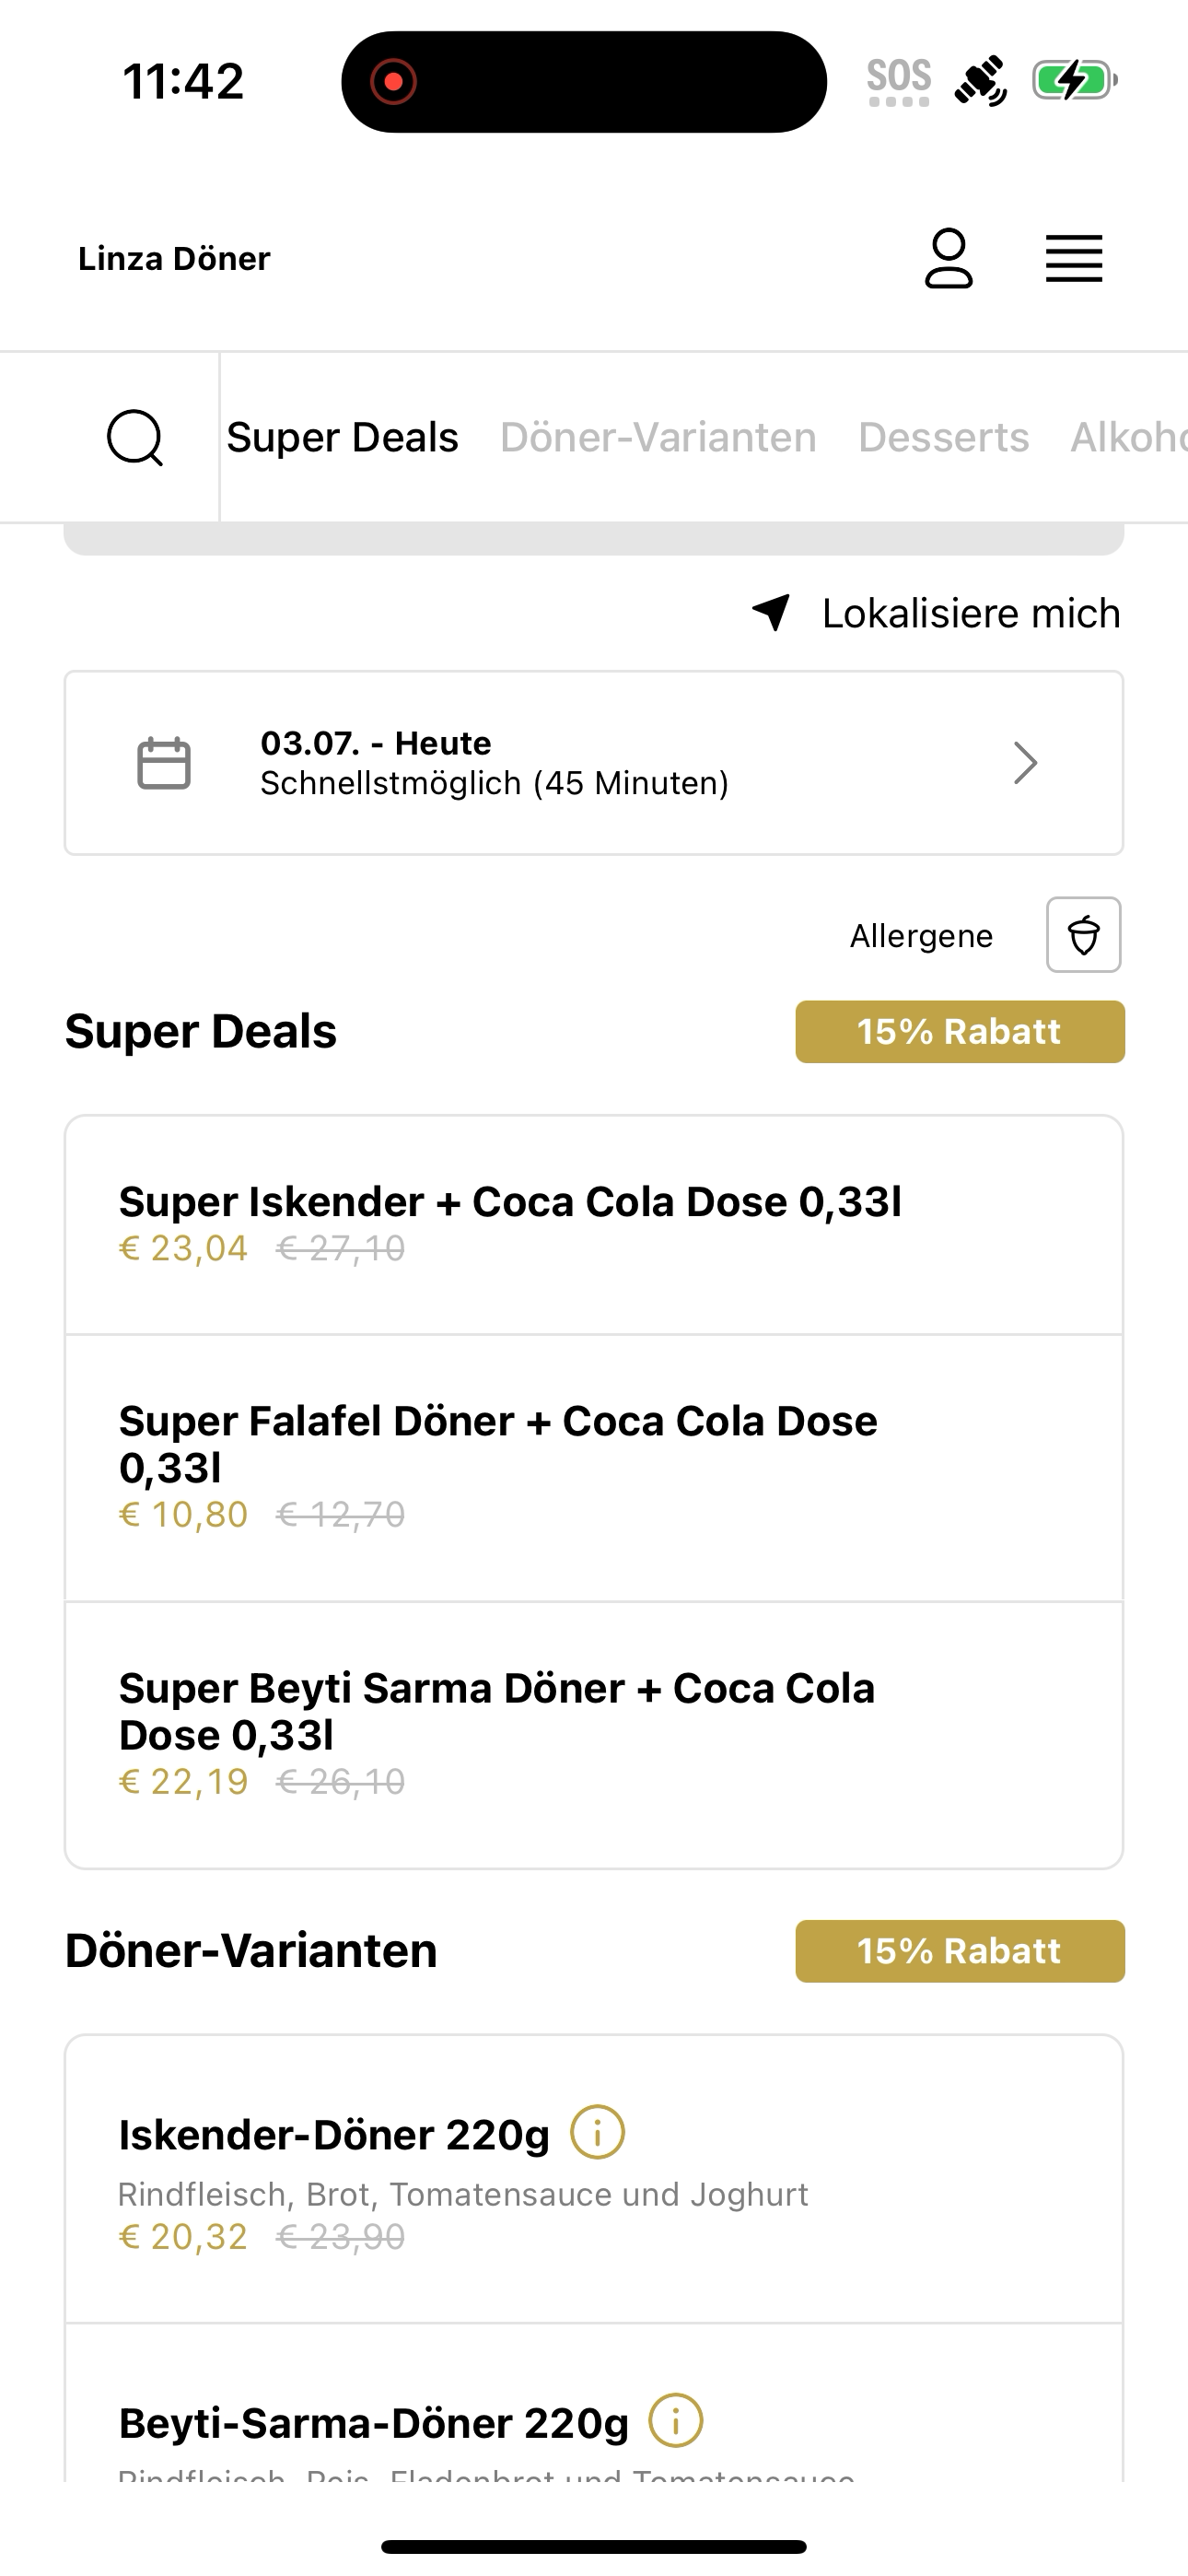Switch to the Desserts tab
This screenshot has width=1188, height=2576.
coord(943,437)
